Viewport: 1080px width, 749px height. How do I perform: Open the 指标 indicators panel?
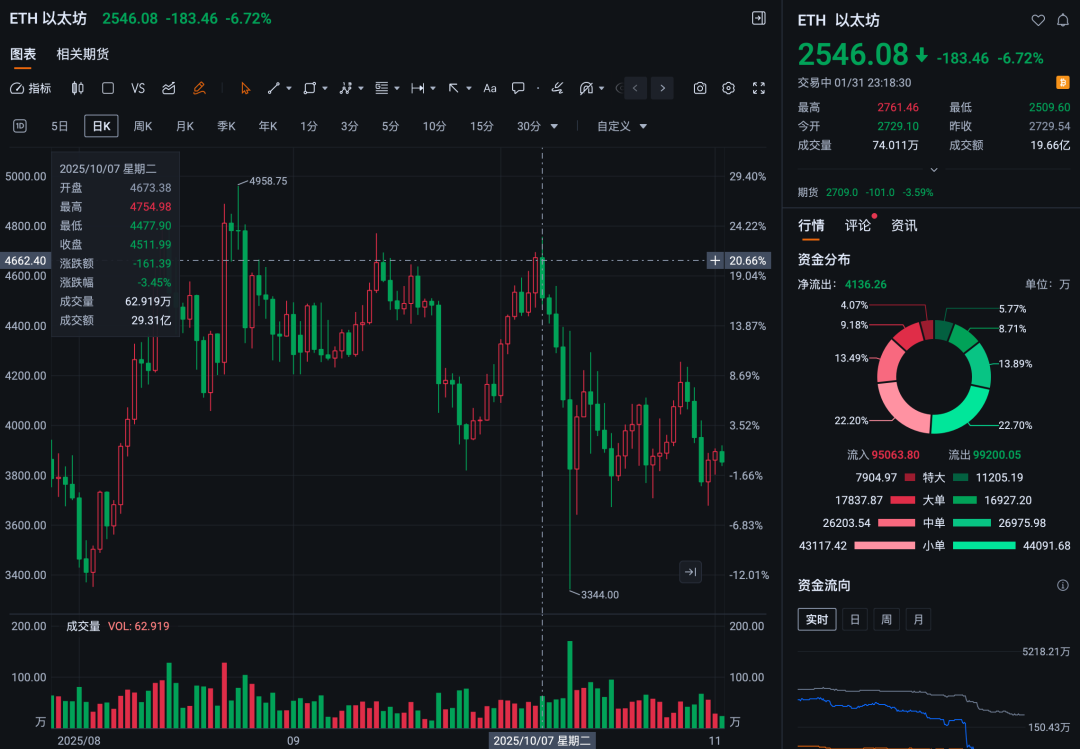[30, 88]
